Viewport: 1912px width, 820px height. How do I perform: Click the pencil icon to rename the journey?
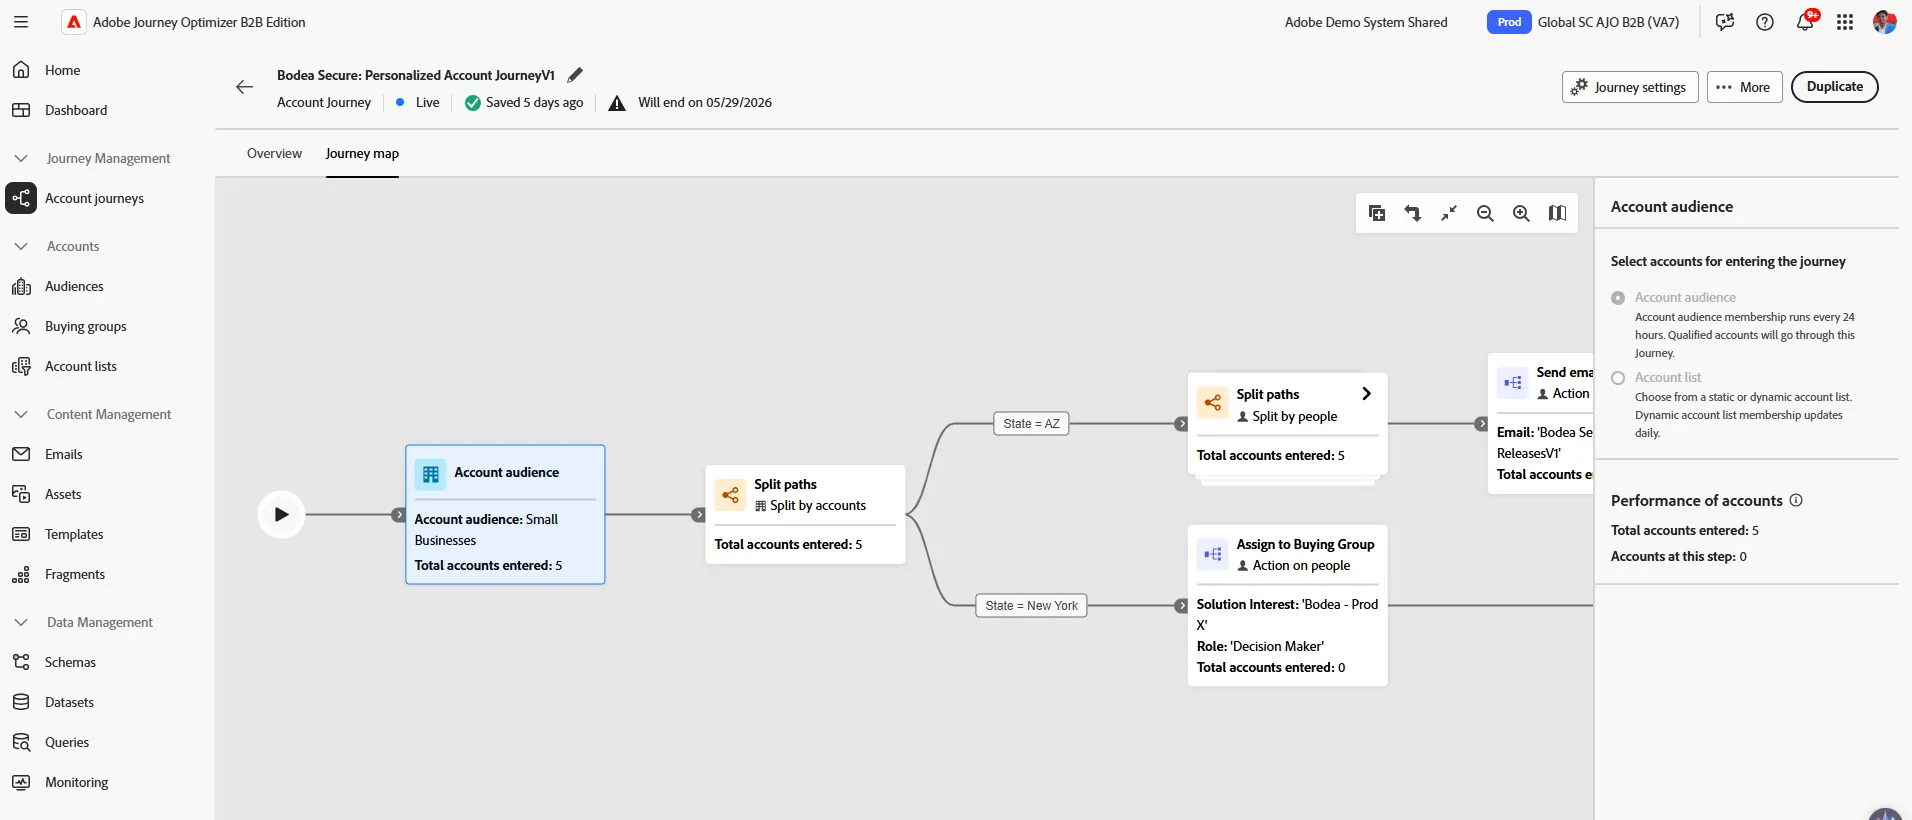575,75
